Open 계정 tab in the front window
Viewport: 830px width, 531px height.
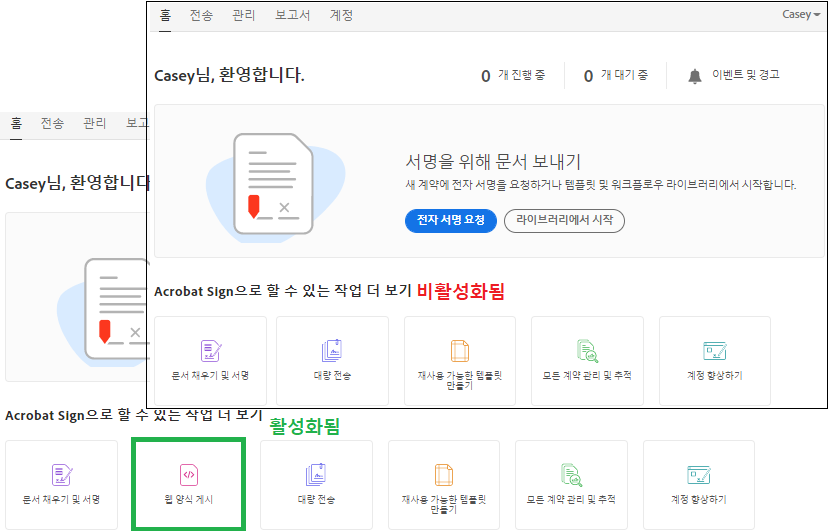click(341, 15)
